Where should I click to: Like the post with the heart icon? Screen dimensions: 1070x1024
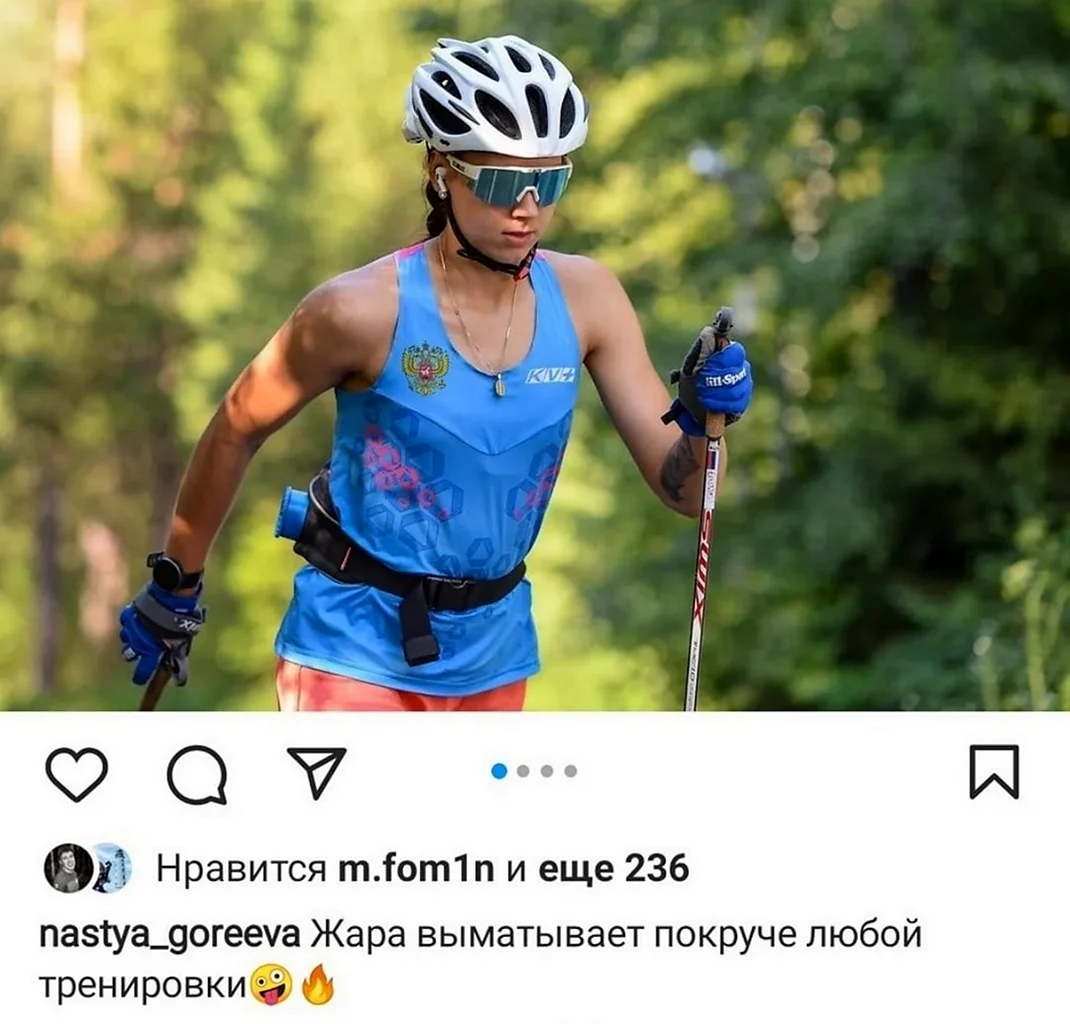[x=76, y=774]
